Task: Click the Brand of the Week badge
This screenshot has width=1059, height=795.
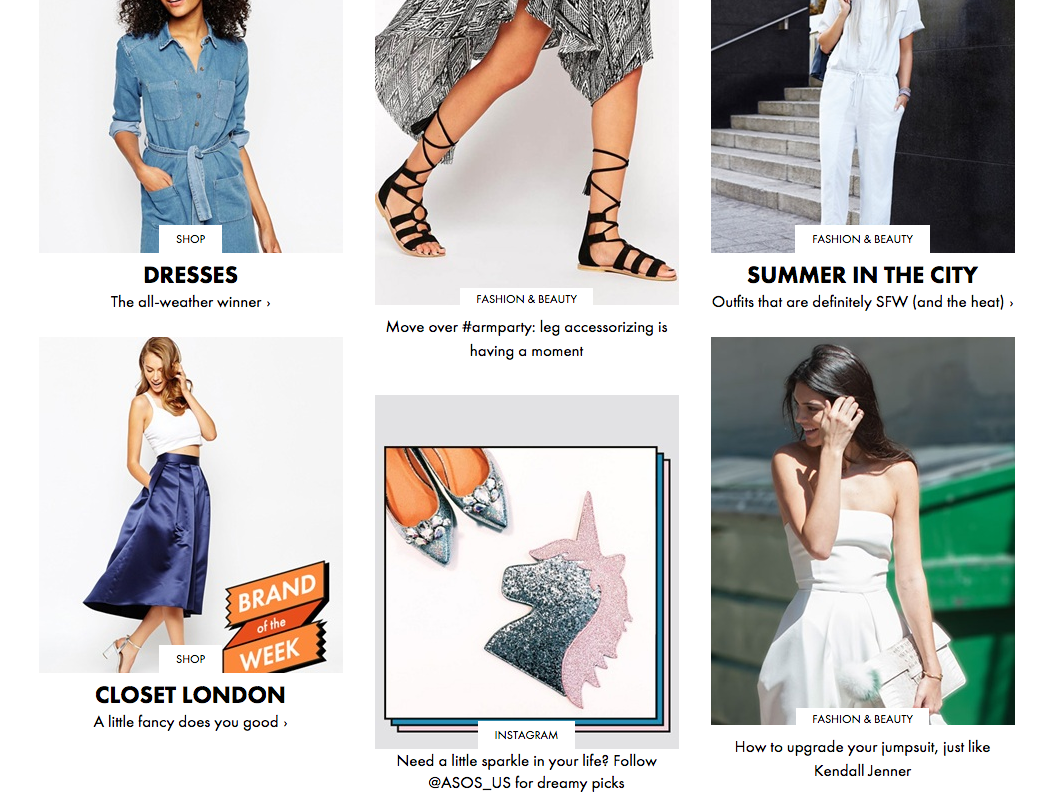Action: coord(276,617)
